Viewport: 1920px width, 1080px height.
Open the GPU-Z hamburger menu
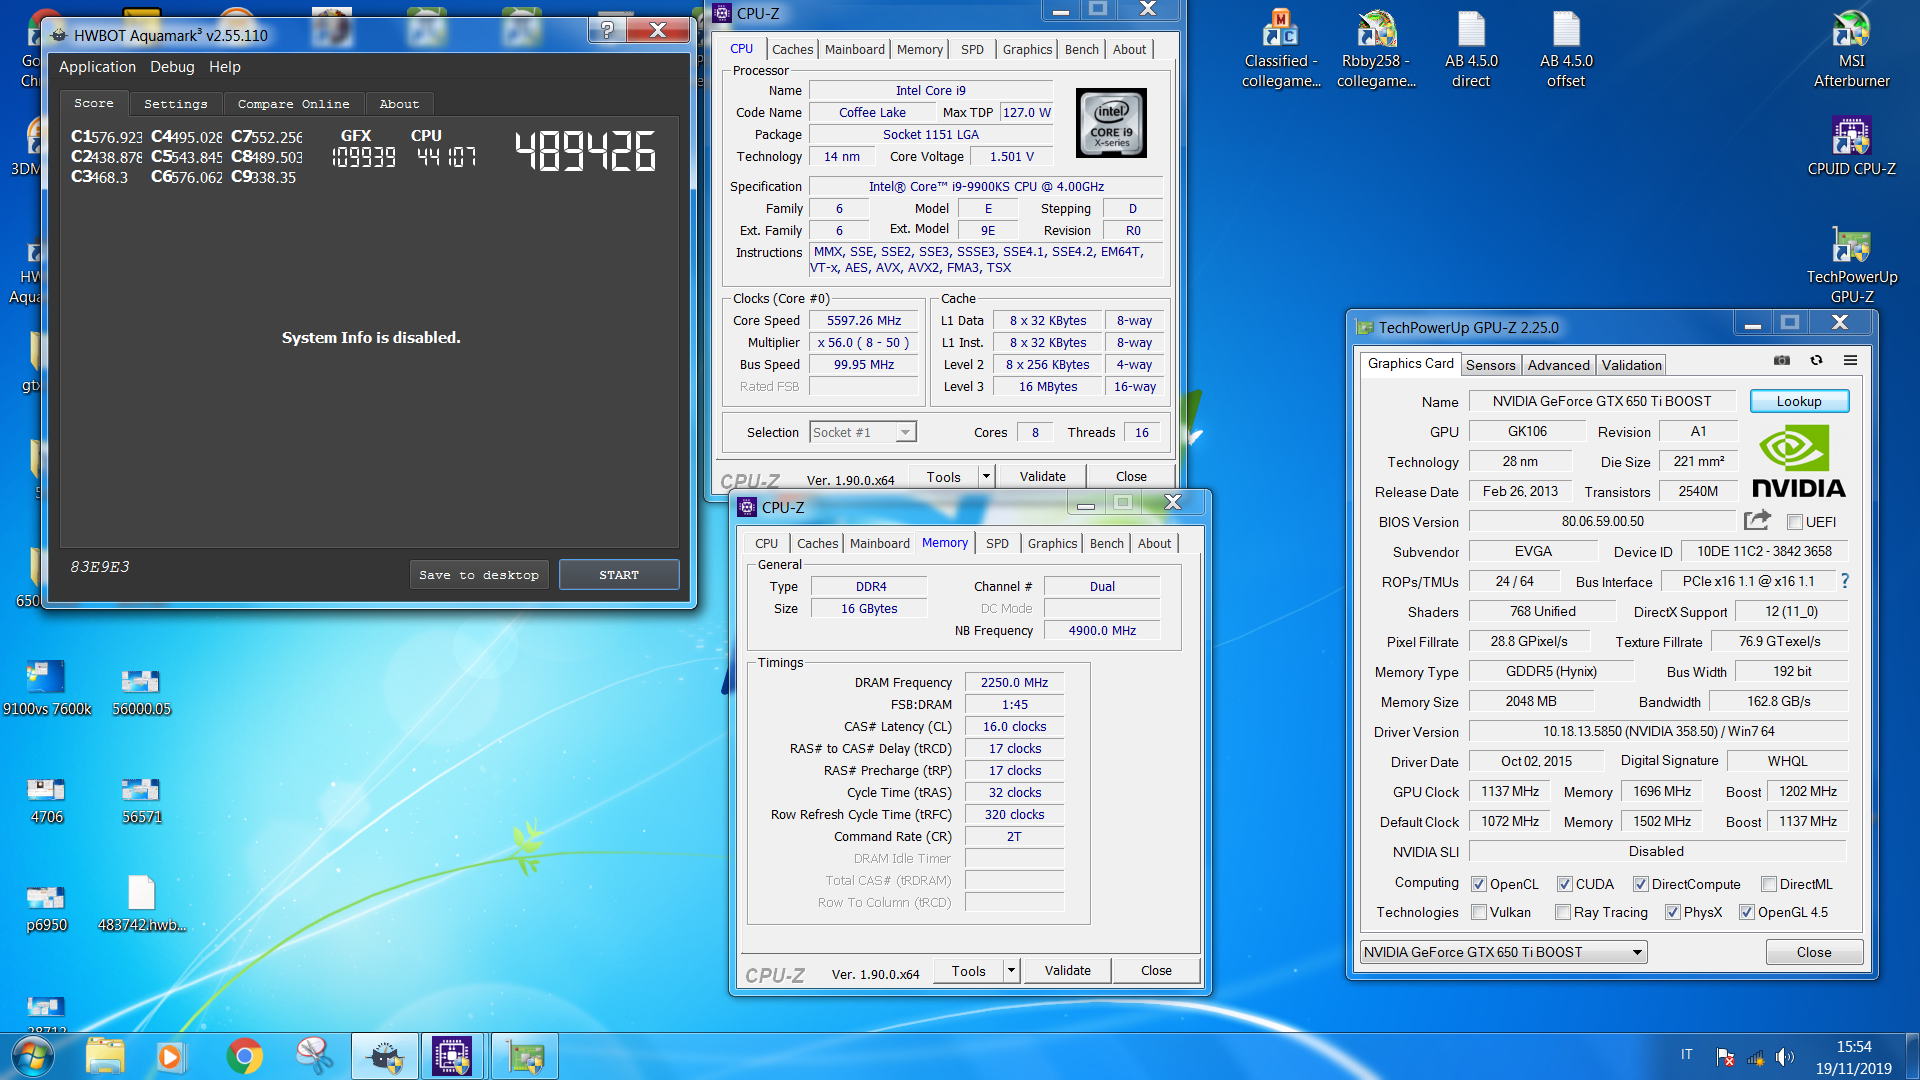pyautogui.click(x=1850, y=360)
